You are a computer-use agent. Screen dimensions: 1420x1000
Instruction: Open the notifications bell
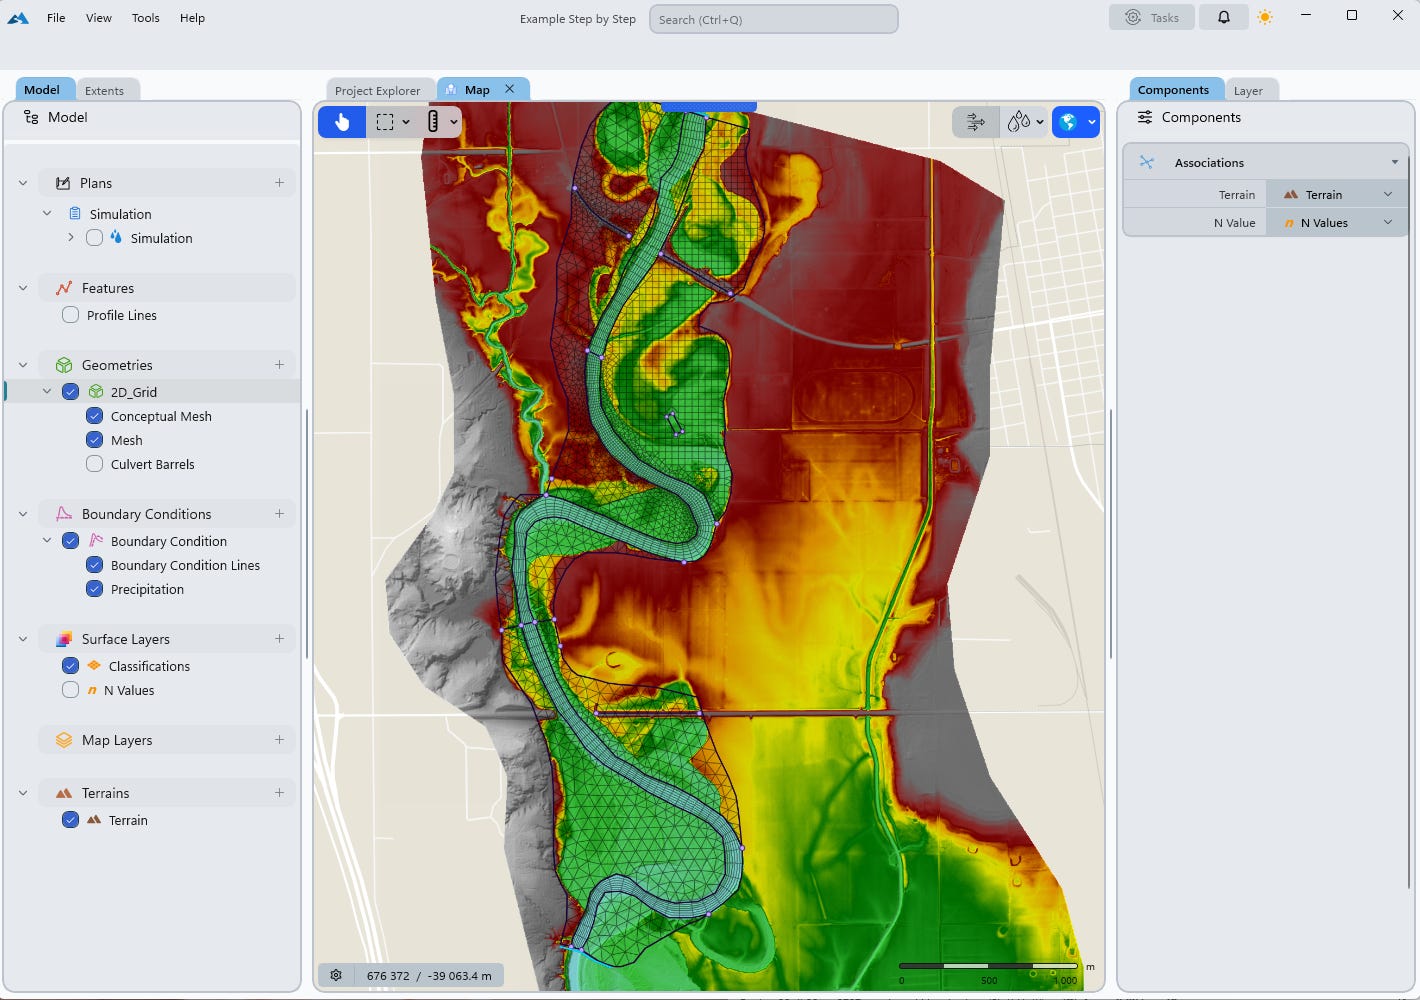(1223, 17)
